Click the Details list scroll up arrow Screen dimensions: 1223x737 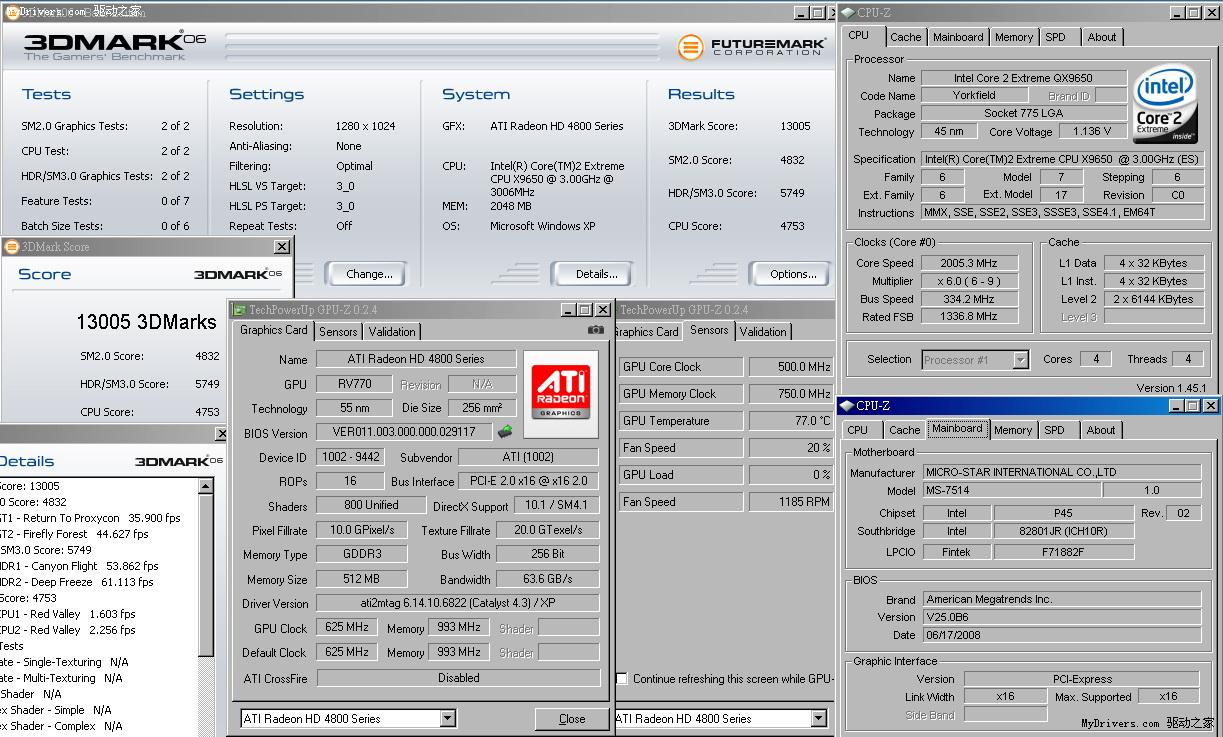point(206,487)
